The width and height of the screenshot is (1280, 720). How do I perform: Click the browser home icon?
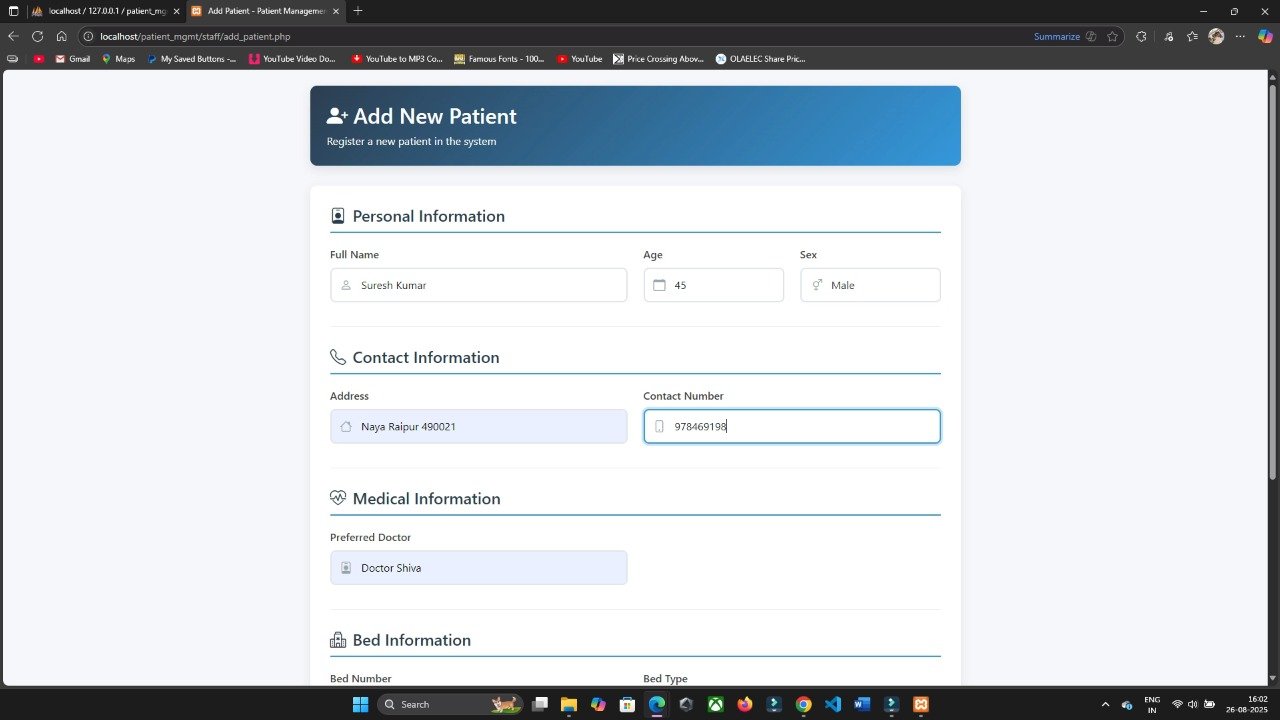tap(61, 36)
